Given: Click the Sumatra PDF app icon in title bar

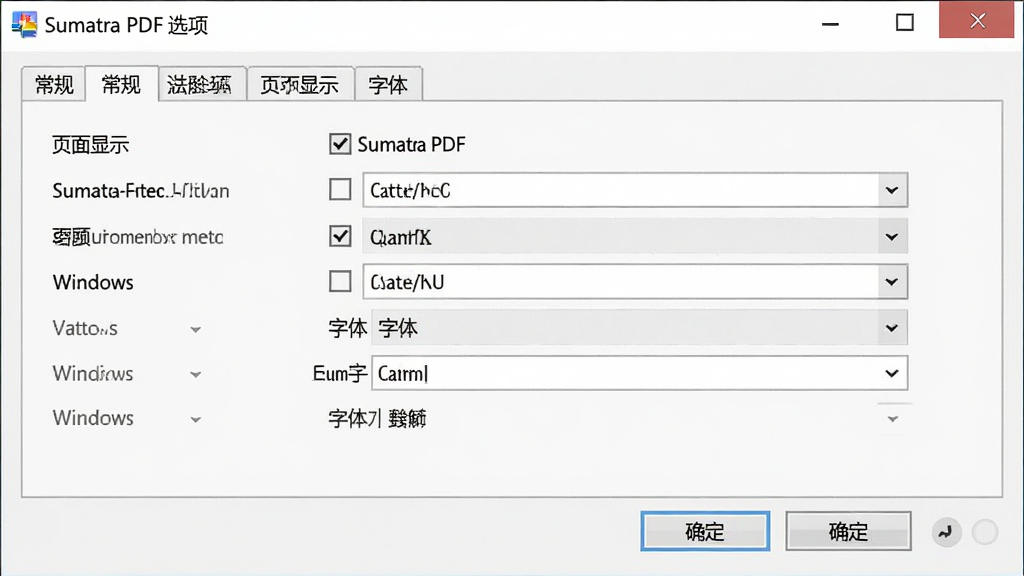Looking at the screenshot, I should point(24,24).
